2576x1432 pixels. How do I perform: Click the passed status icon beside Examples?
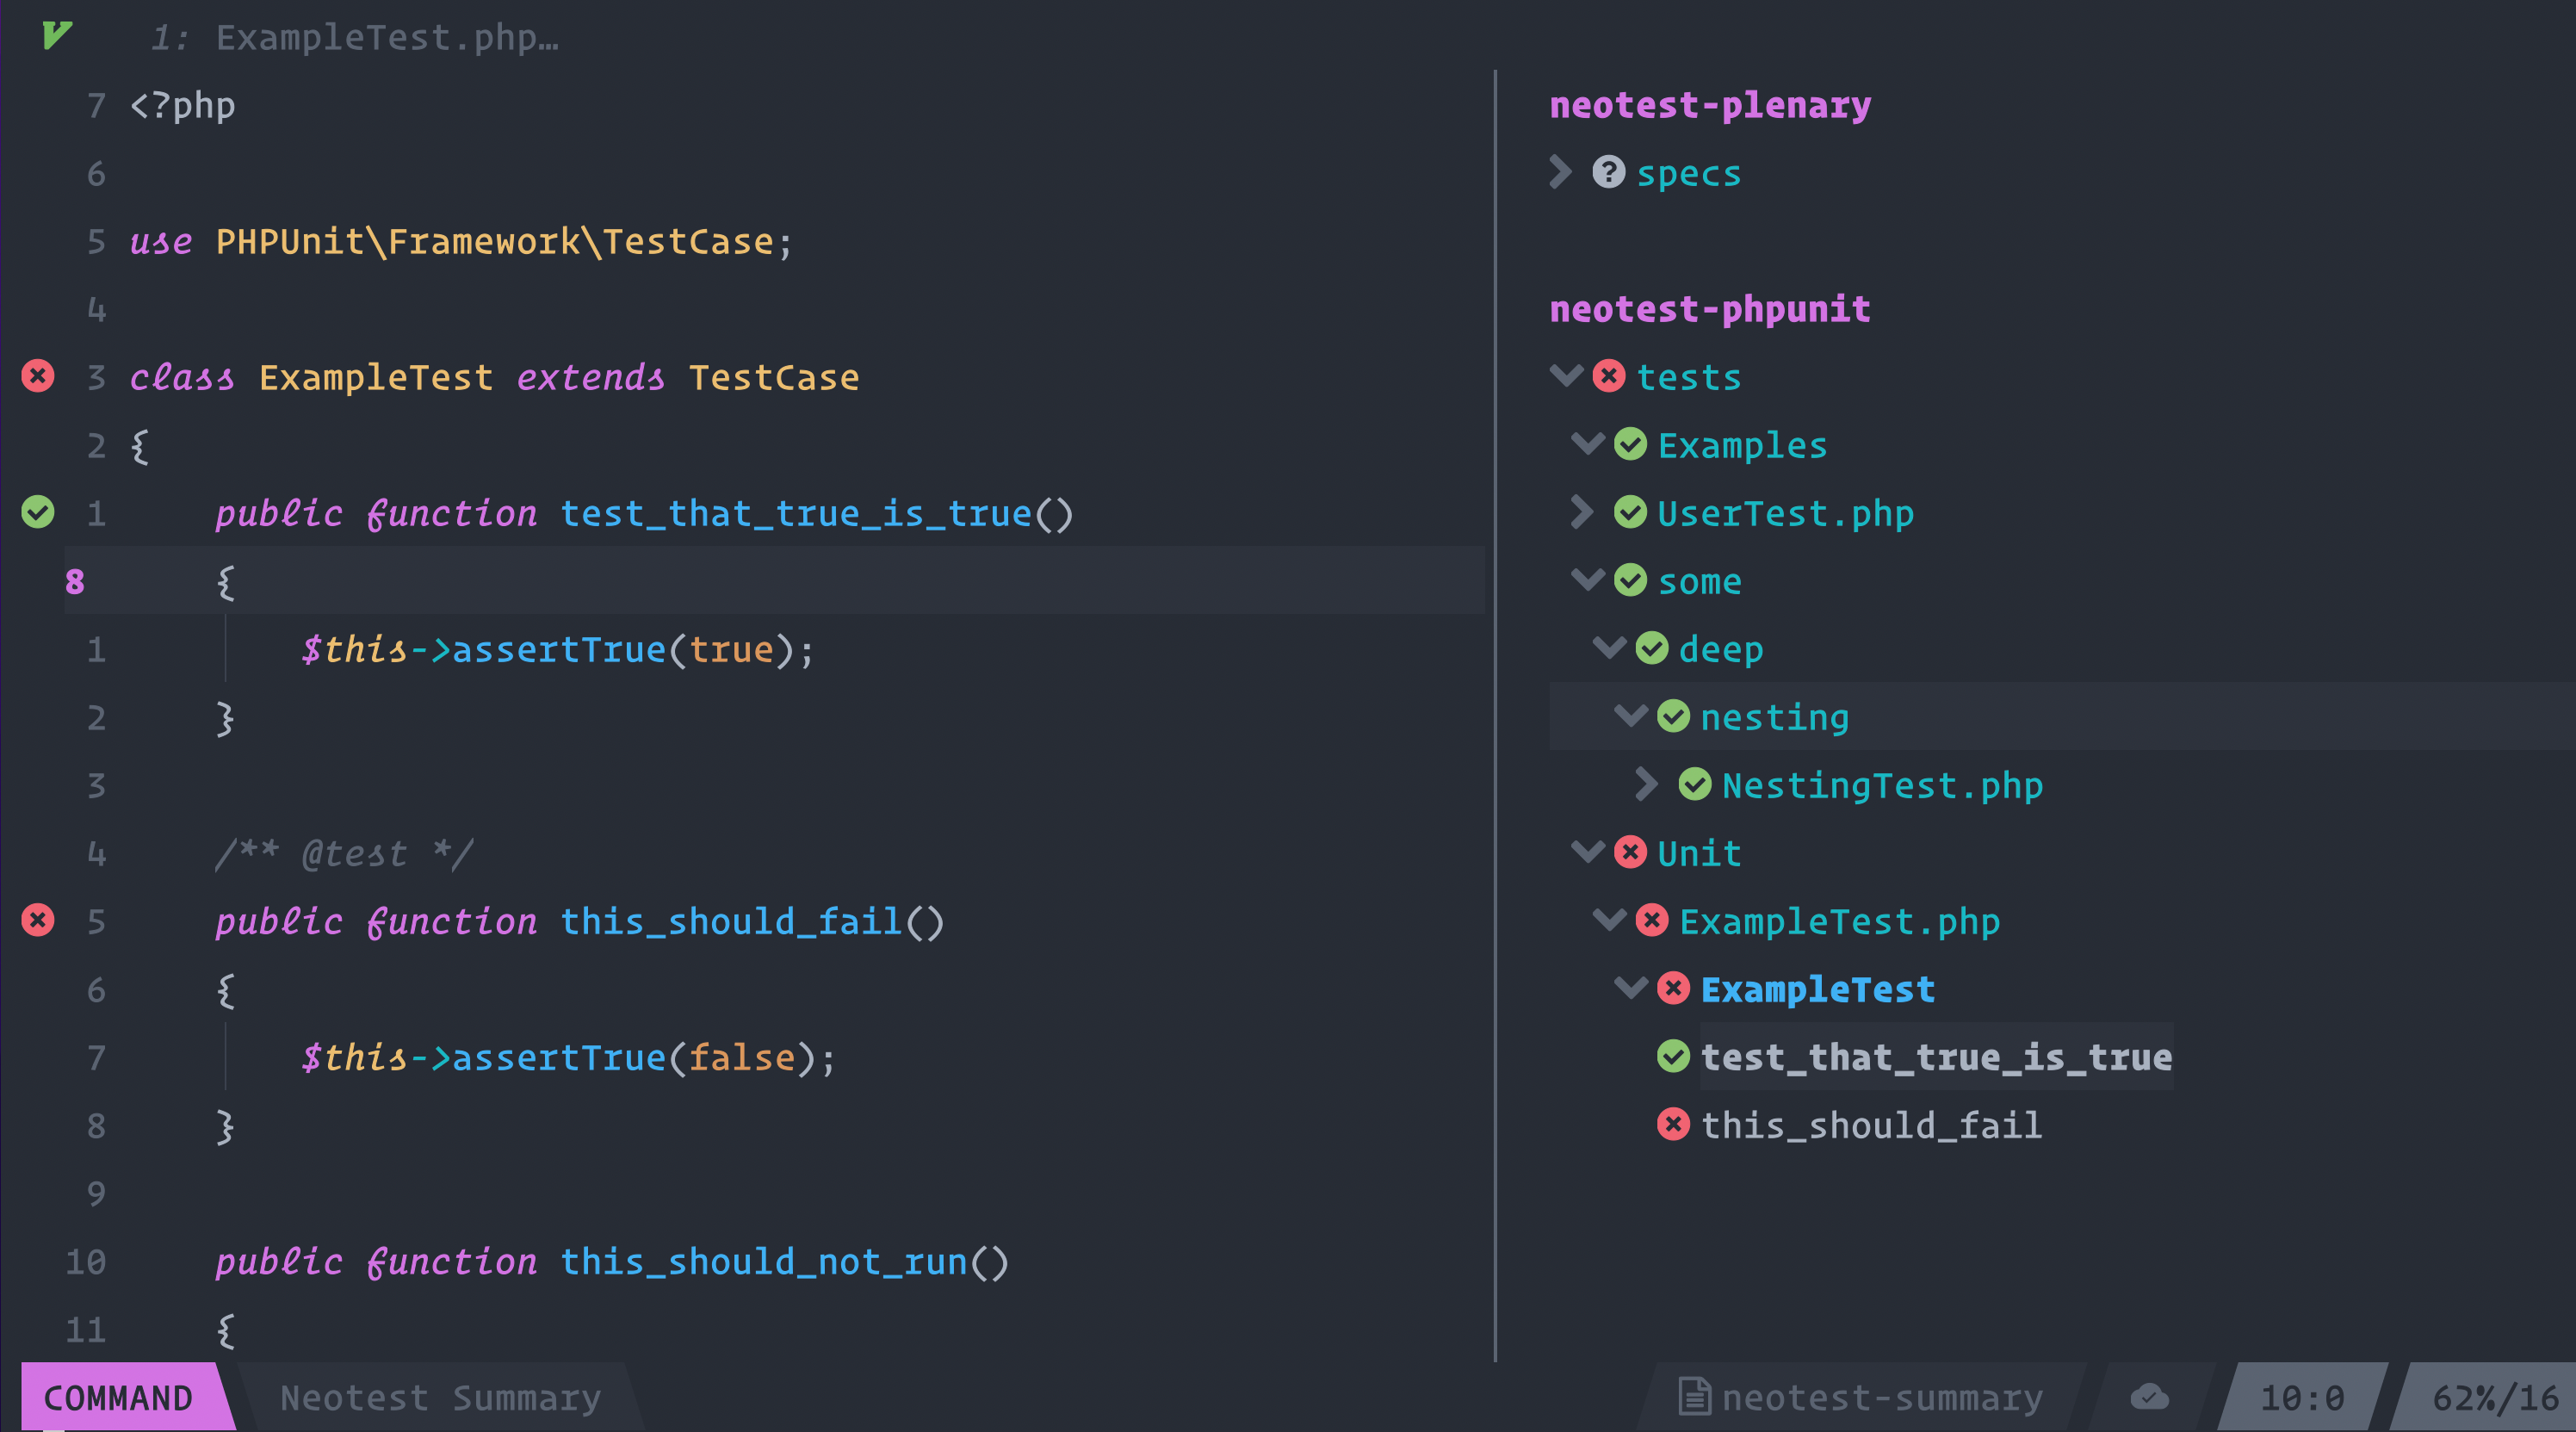point(1630,444)
